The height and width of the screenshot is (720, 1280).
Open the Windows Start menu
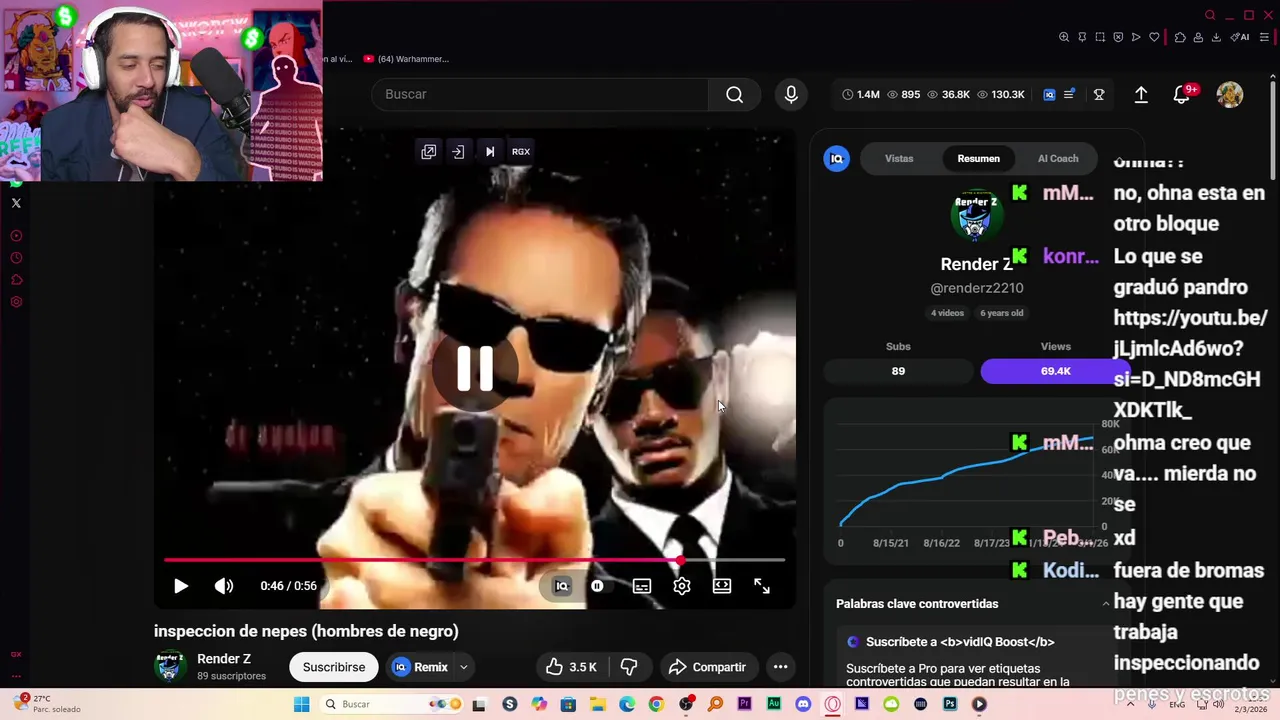(301, 704)
